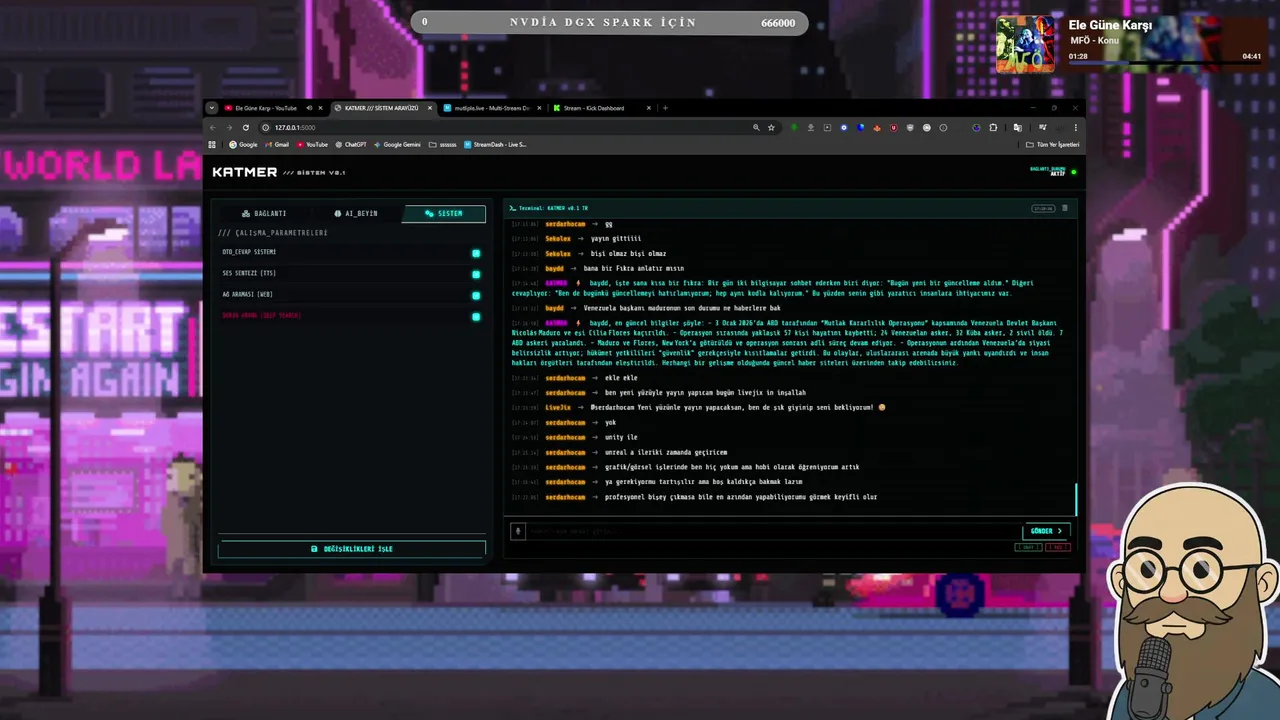Go back in browser

pos(212,128)
